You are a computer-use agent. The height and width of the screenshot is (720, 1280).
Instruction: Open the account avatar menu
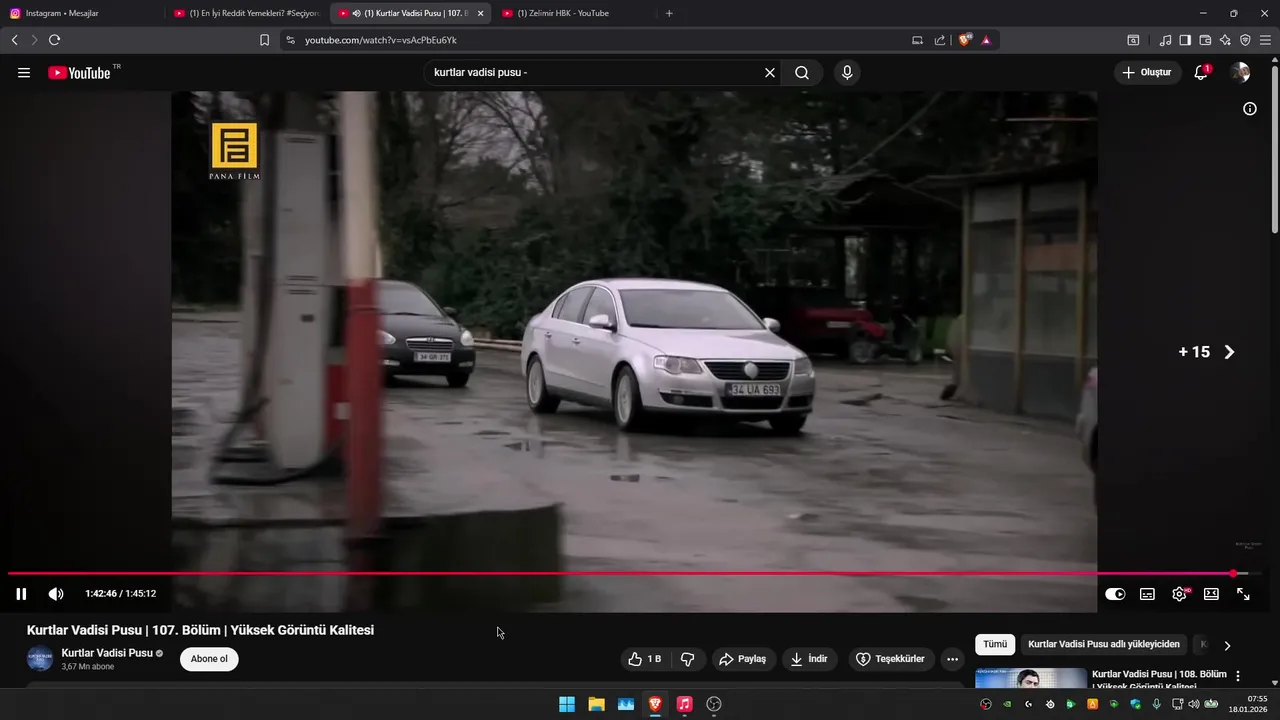1240,73
